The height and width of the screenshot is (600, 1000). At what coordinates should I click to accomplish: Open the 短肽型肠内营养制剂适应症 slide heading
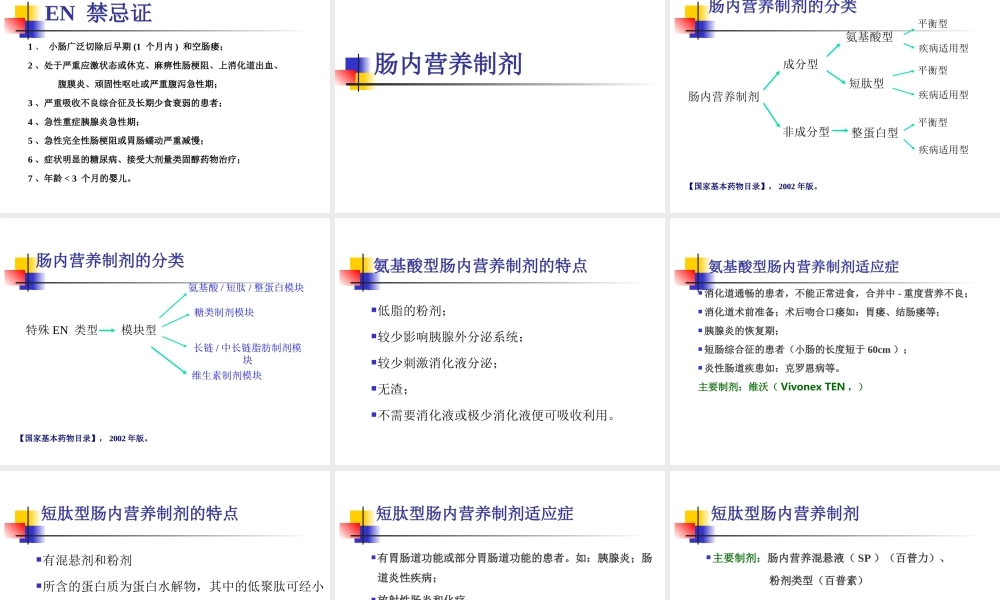point(475,513)
